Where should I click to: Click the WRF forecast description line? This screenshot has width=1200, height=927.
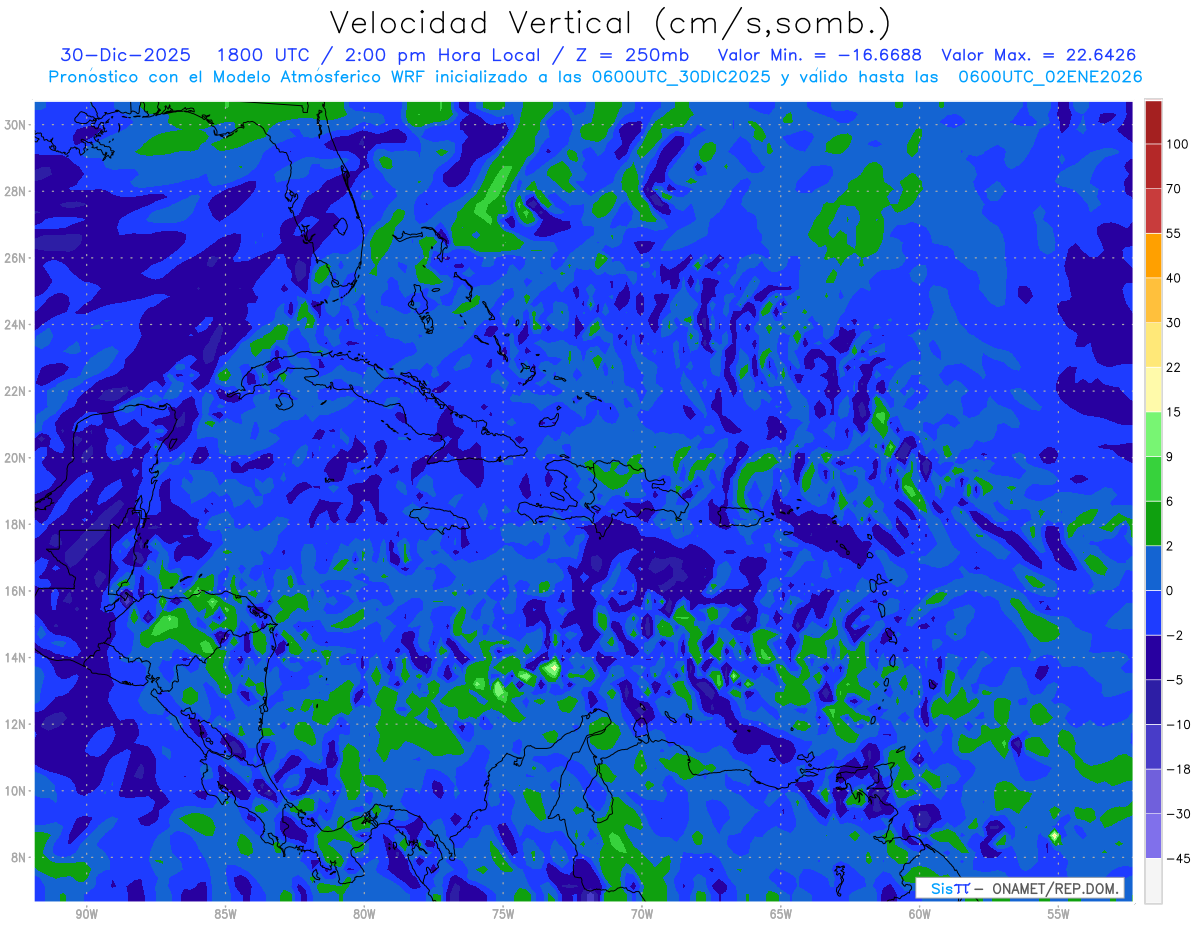pos(596,77)
